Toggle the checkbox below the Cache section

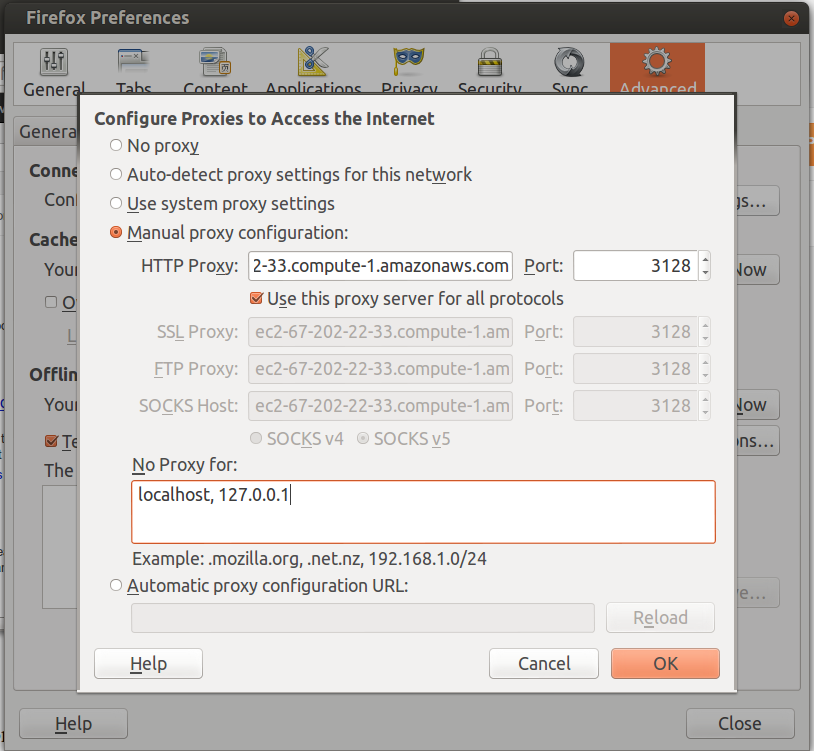click(51, 302)
